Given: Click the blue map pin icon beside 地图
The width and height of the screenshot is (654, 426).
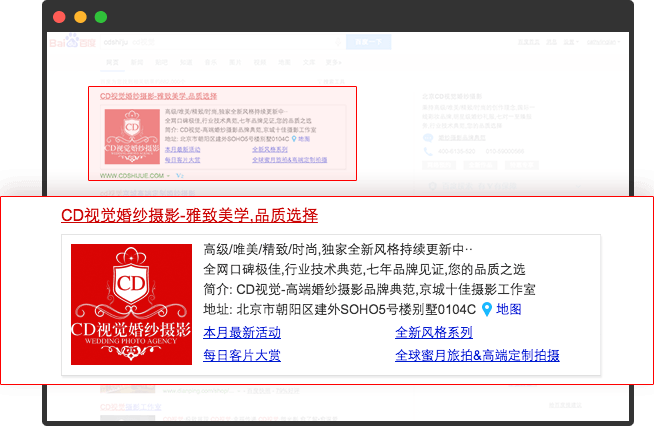Looking at the screenshot, I should tap(487, 309).
